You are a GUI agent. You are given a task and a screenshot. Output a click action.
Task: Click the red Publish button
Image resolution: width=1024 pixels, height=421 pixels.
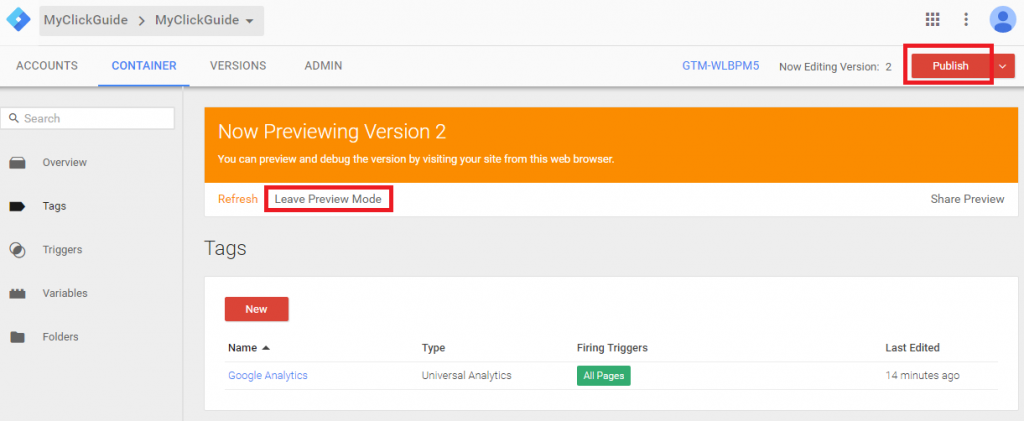pos(950,66)
